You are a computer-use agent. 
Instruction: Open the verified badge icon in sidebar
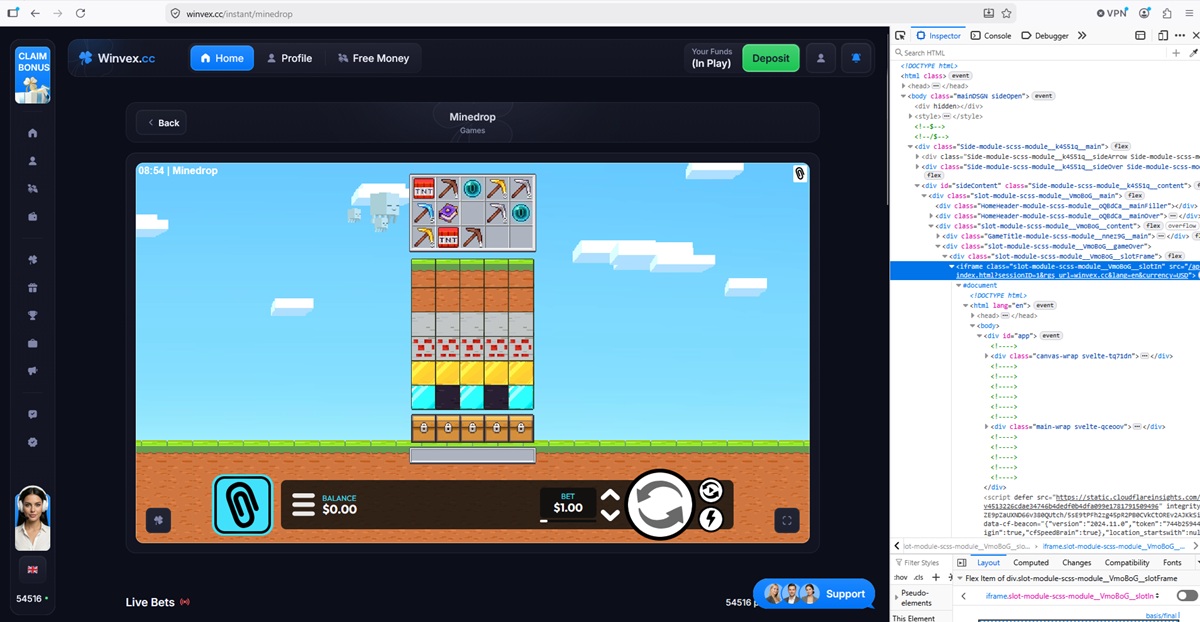33,442
